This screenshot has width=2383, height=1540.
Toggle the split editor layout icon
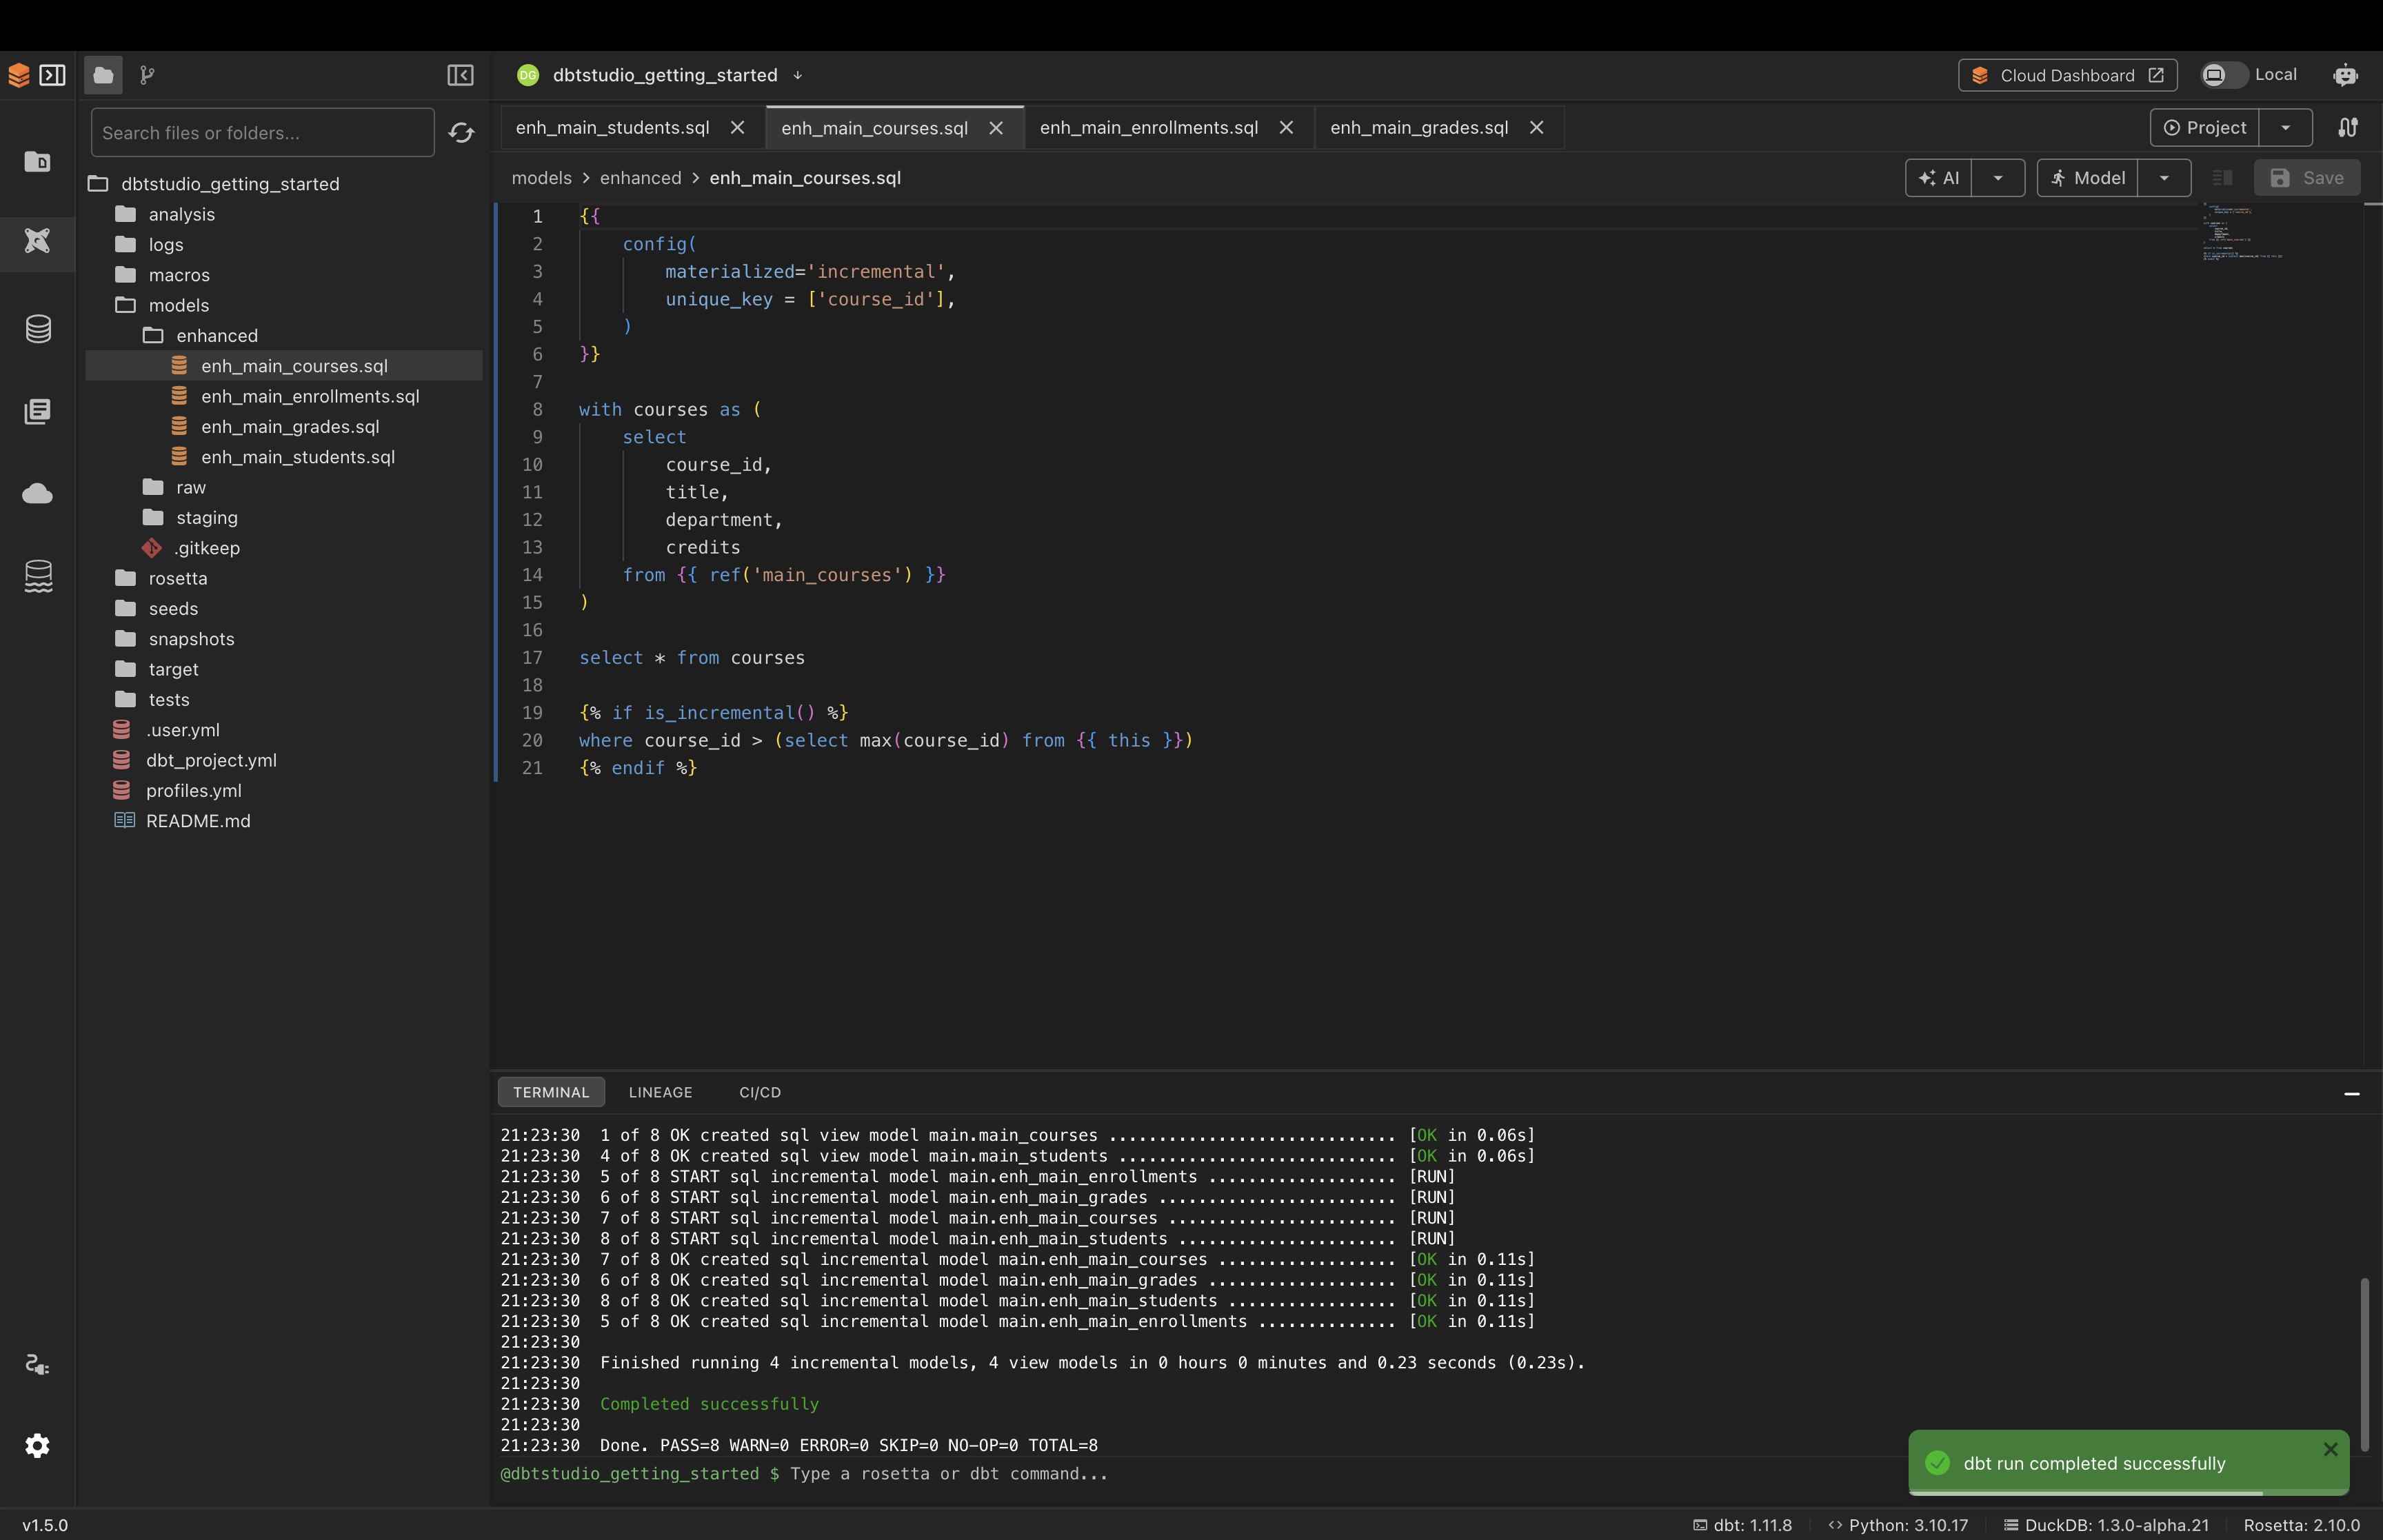click(2222, 178)
